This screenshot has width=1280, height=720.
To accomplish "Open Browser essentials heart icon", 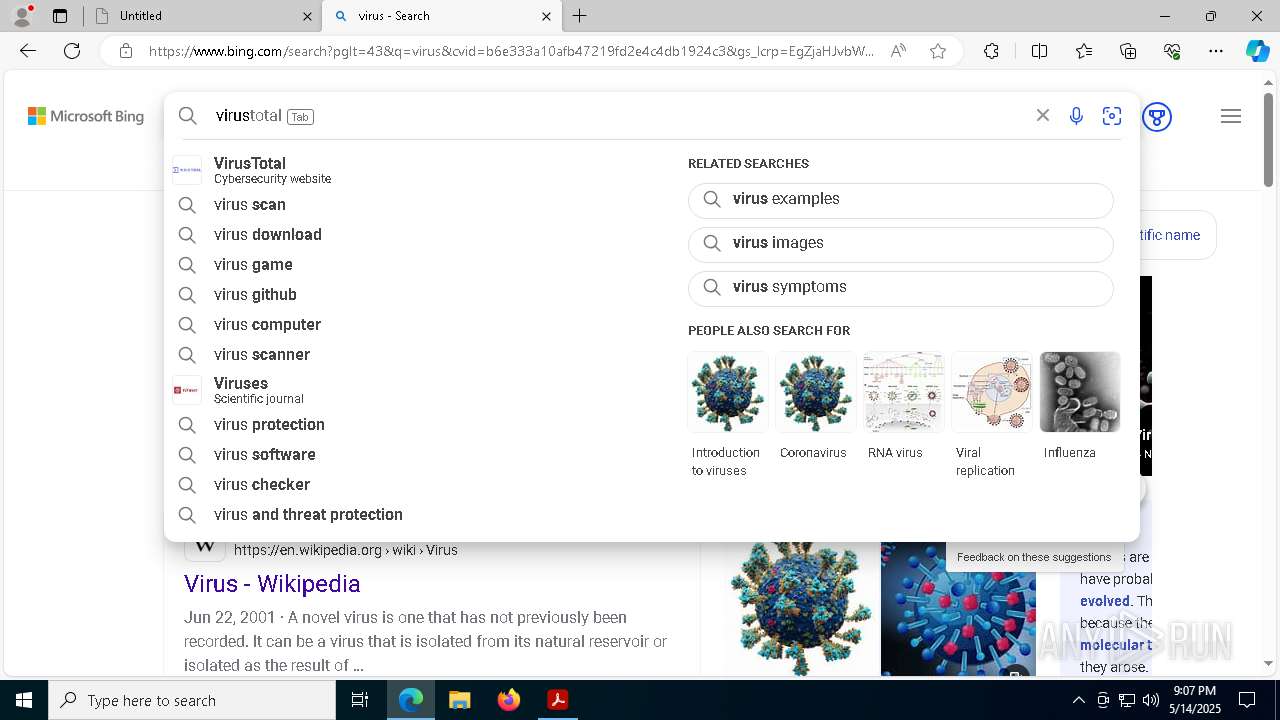I will (1172, 51).
